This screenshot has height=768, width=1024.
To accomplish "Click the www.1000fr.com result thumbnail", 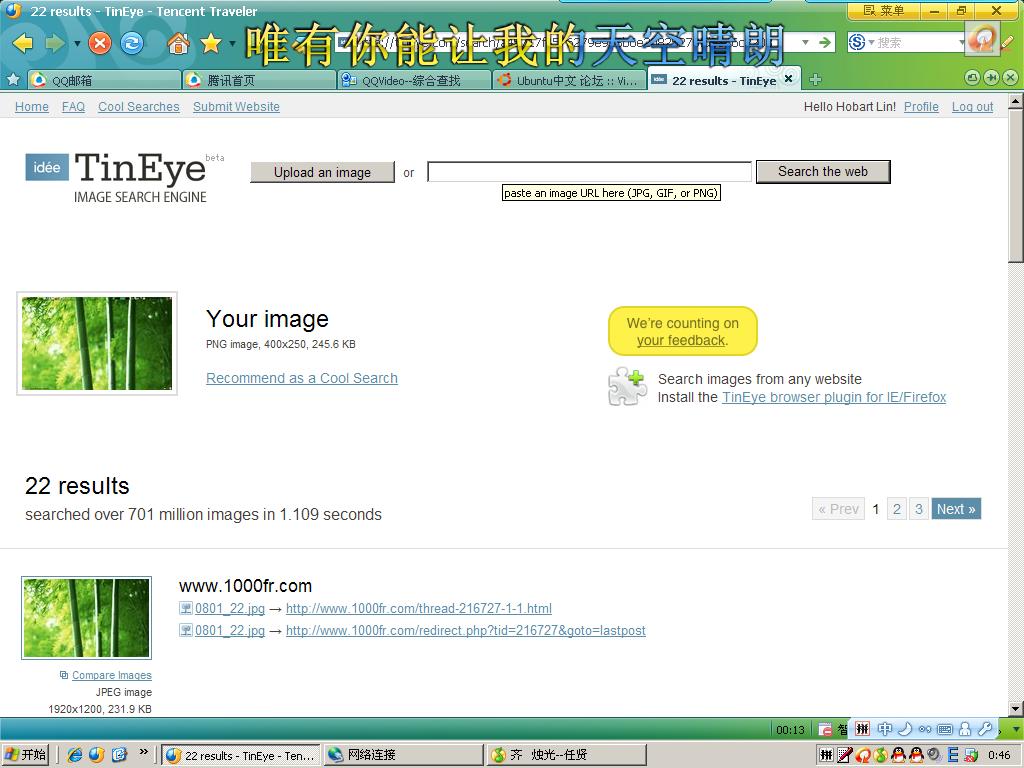I will [x=87, y=618].
